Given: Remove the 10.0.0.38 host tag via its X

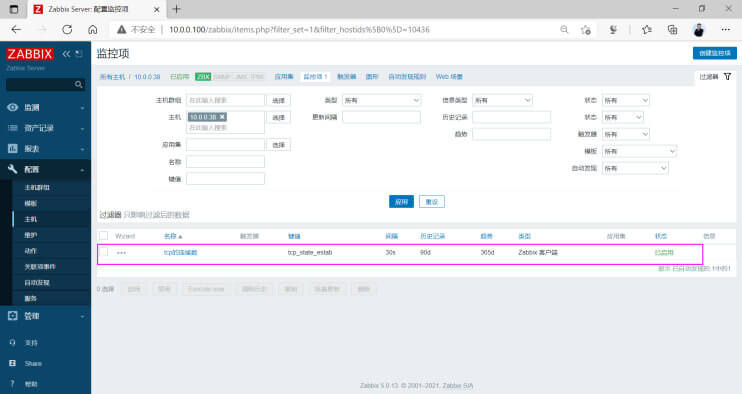Looking at the screenshot, I should (x=222, y=117).
